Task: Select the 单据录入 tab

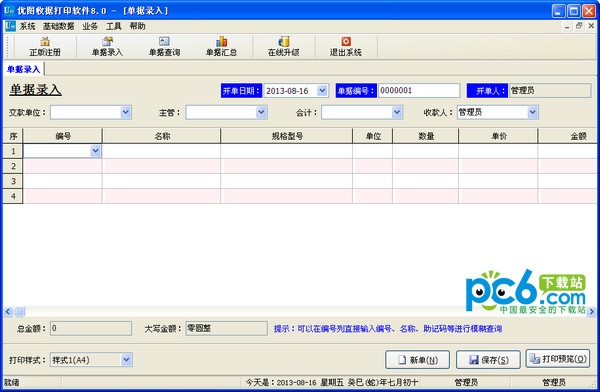Action: pos(24,69)
